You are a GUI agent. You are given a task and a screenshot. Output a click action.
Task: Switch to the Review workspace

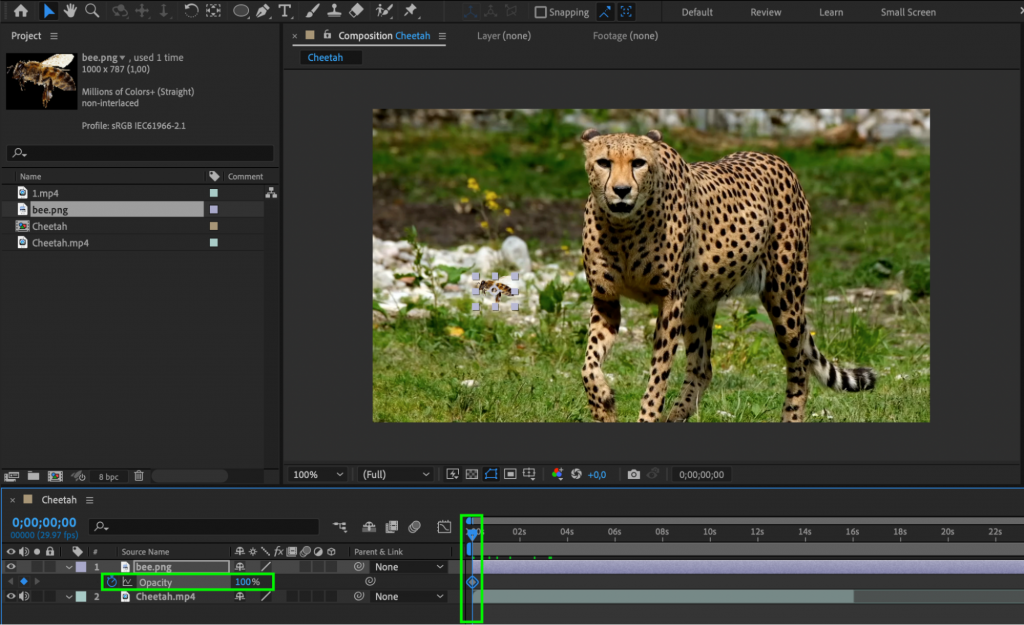pos(765,11)
